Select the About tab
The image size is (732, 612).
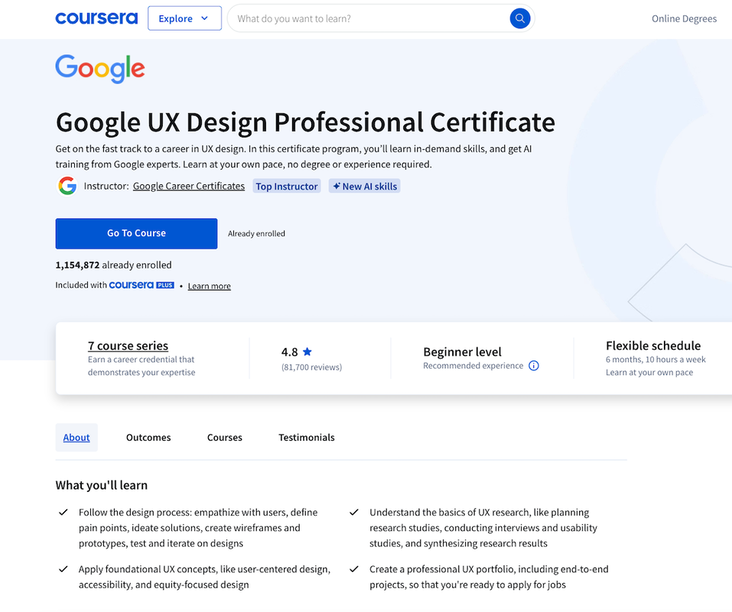77,437
